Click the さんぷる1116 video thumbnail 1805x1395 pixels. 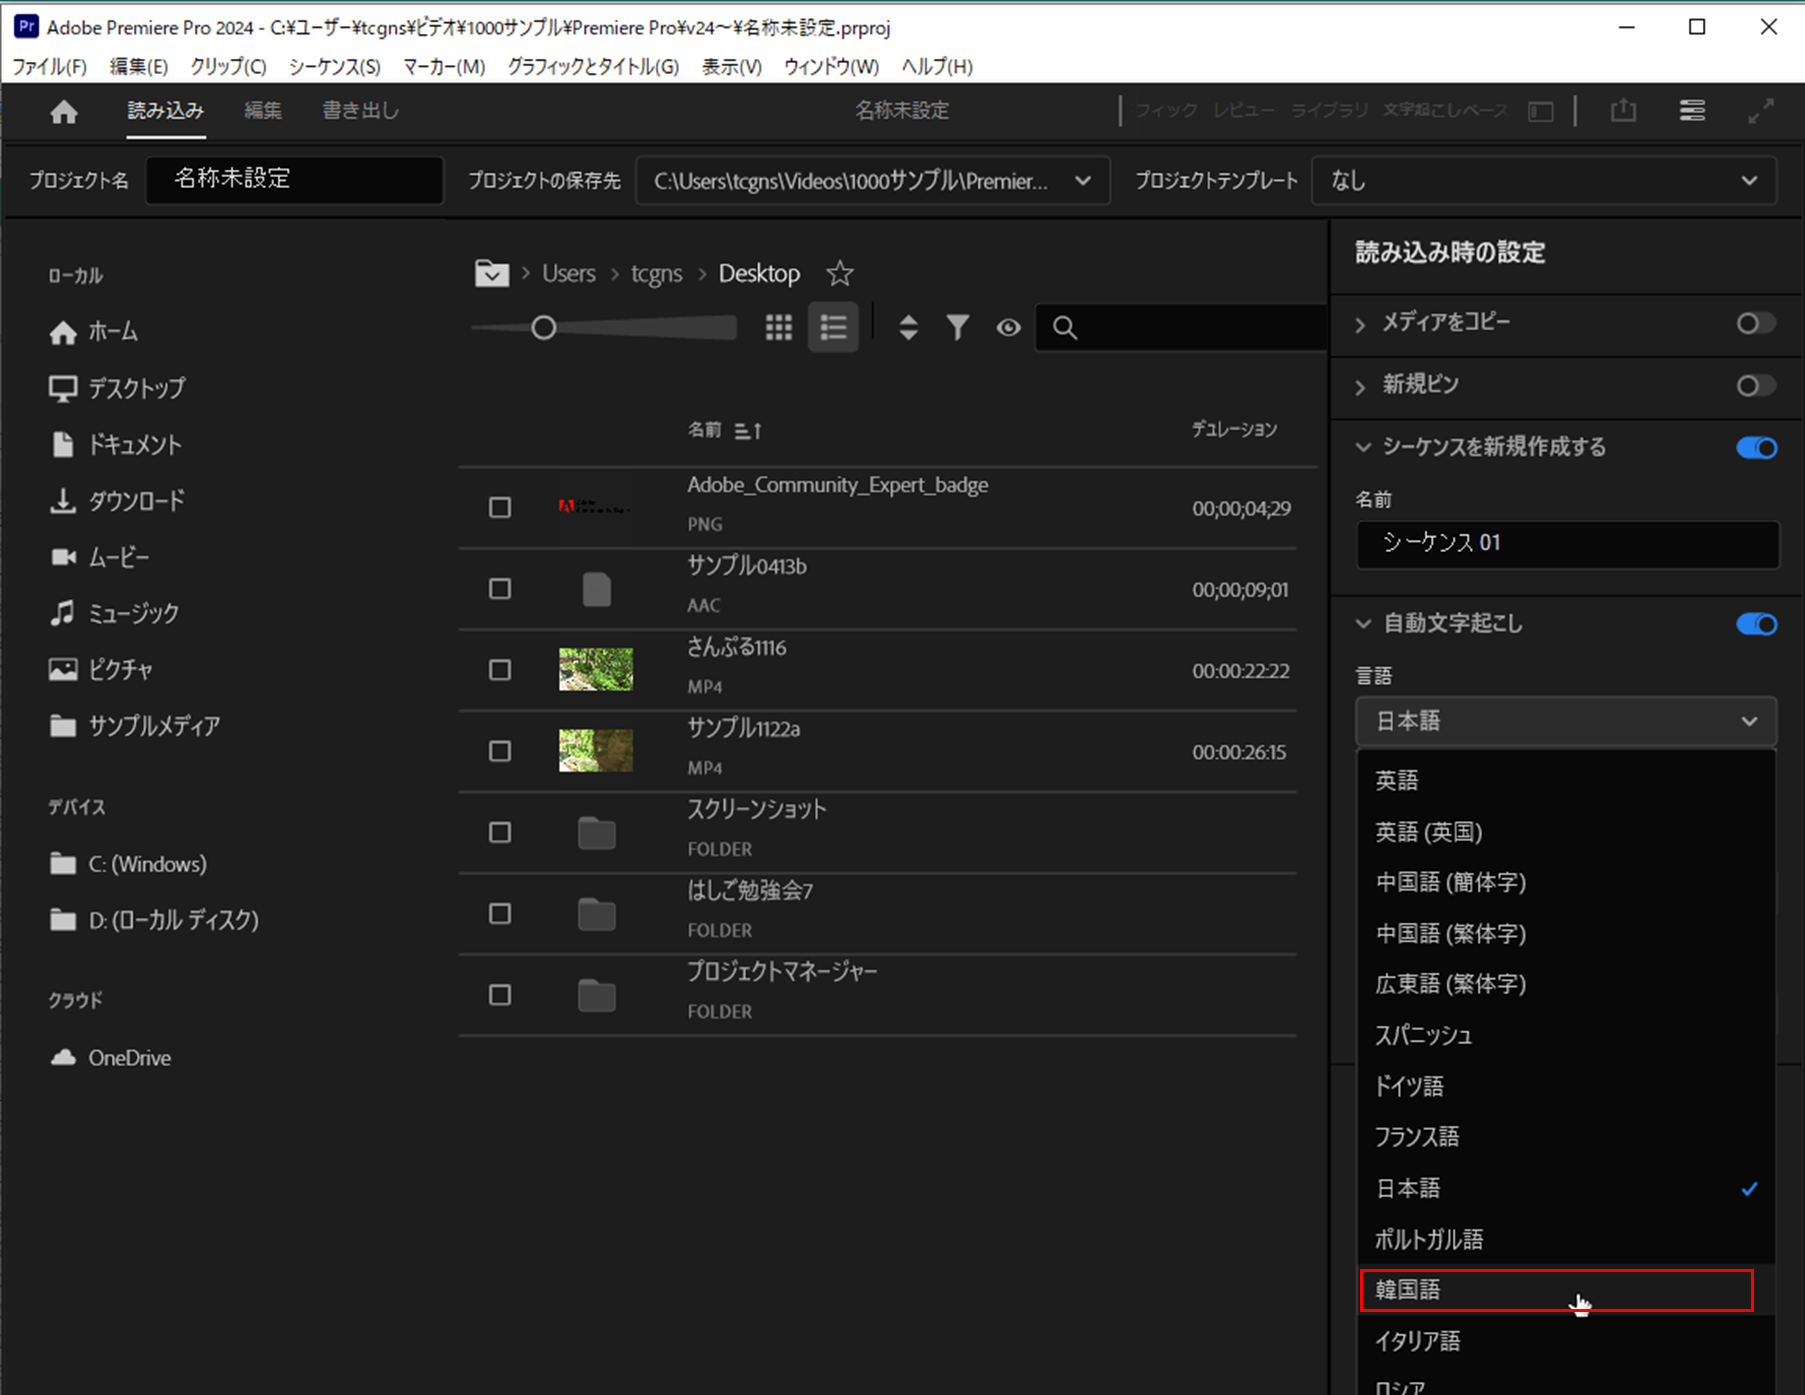pyautogui.click(x=595, y=669)
